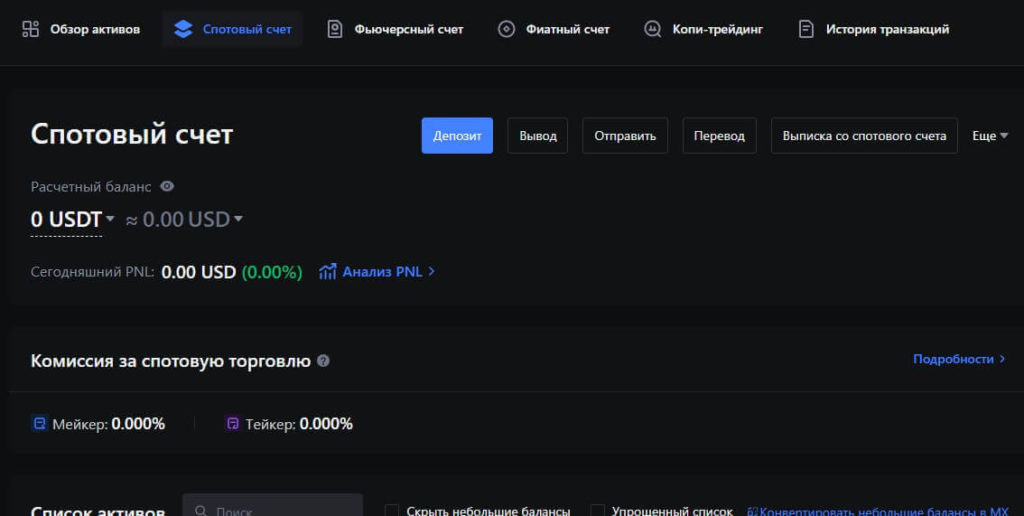Toggle balance visibility eye icon
This screenshot has height=516, width=1024.
coord(167,186)
